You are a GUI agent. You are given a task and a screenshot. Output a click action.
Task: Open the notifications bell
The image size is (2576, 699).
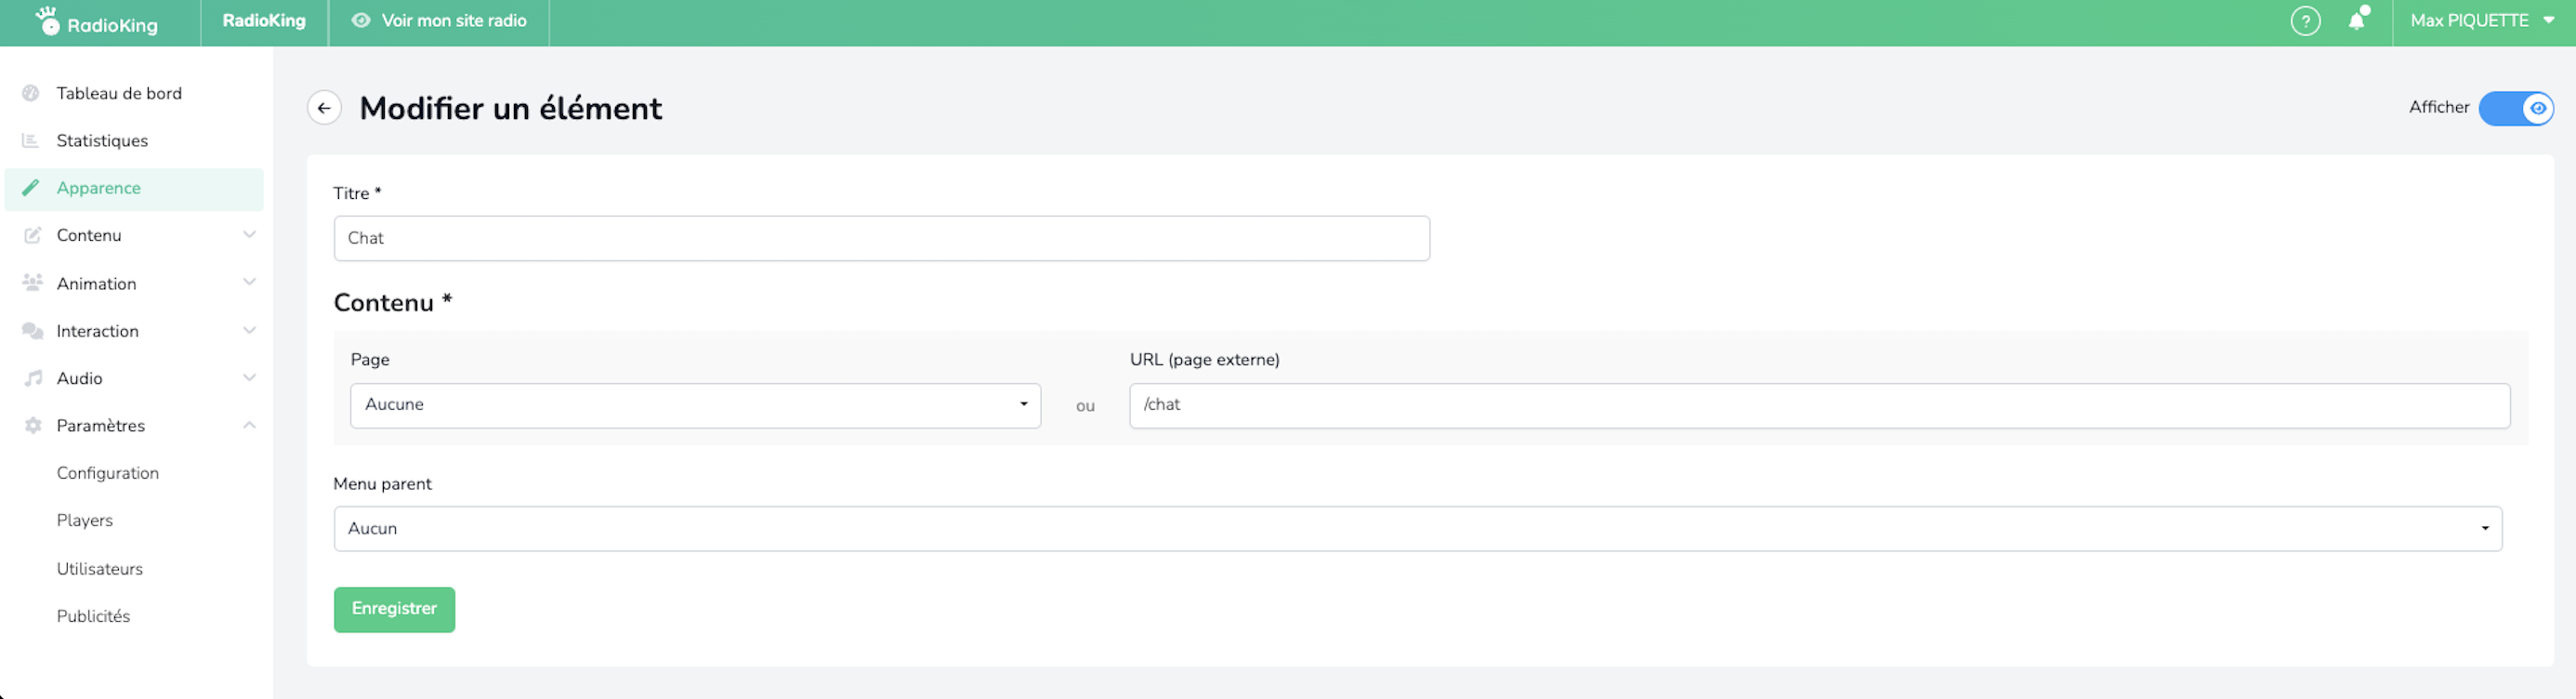pyautogui.click(x=2356, y=21)
